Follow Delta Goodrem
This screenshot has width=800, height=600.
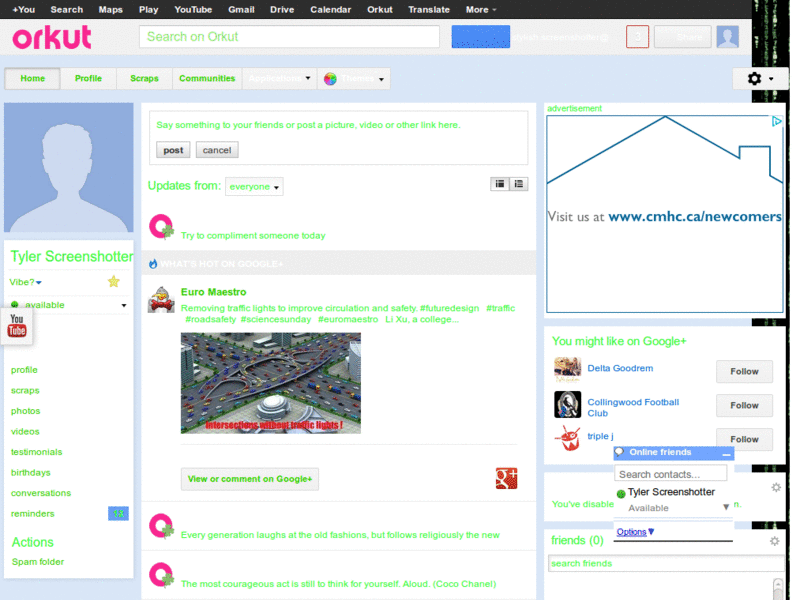click(x=744, y=371)
